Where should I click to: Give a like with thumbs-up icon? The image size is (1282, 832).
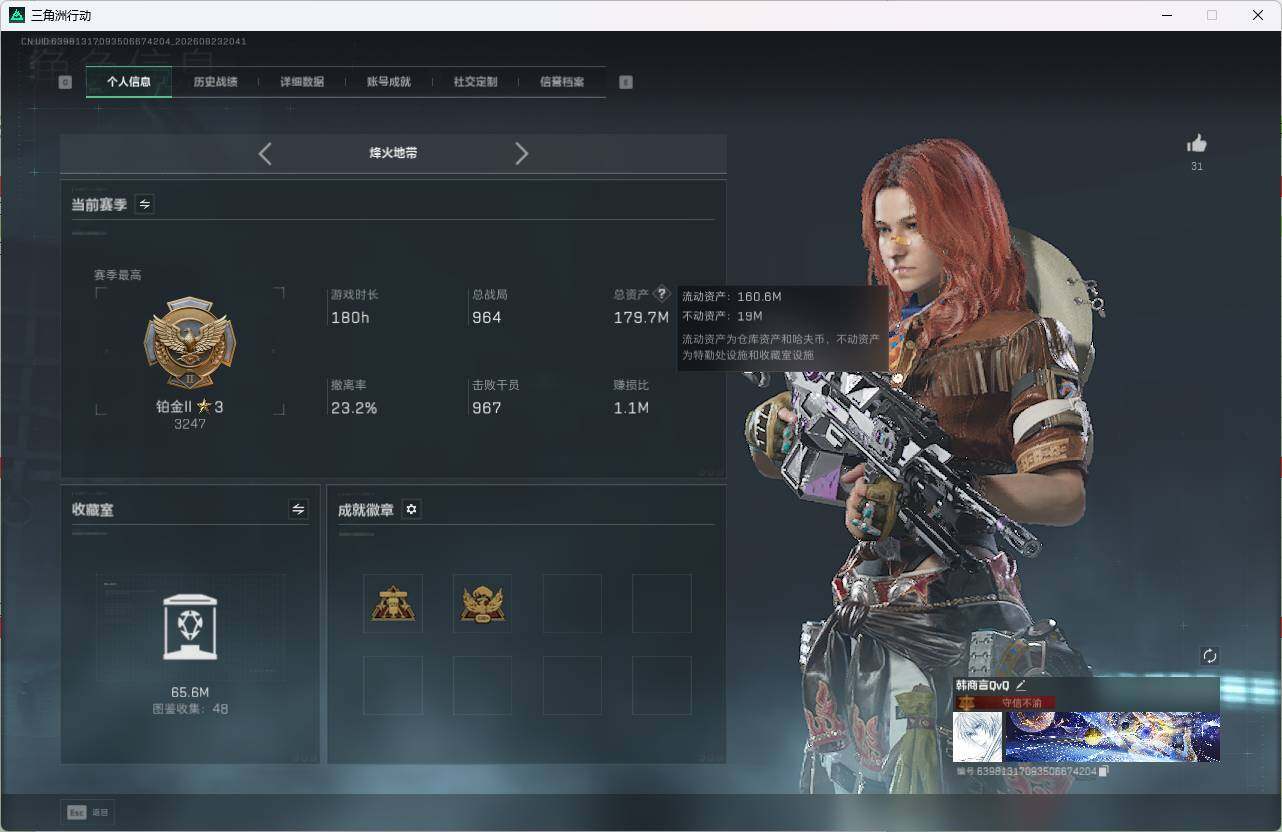pos(1197,143)
